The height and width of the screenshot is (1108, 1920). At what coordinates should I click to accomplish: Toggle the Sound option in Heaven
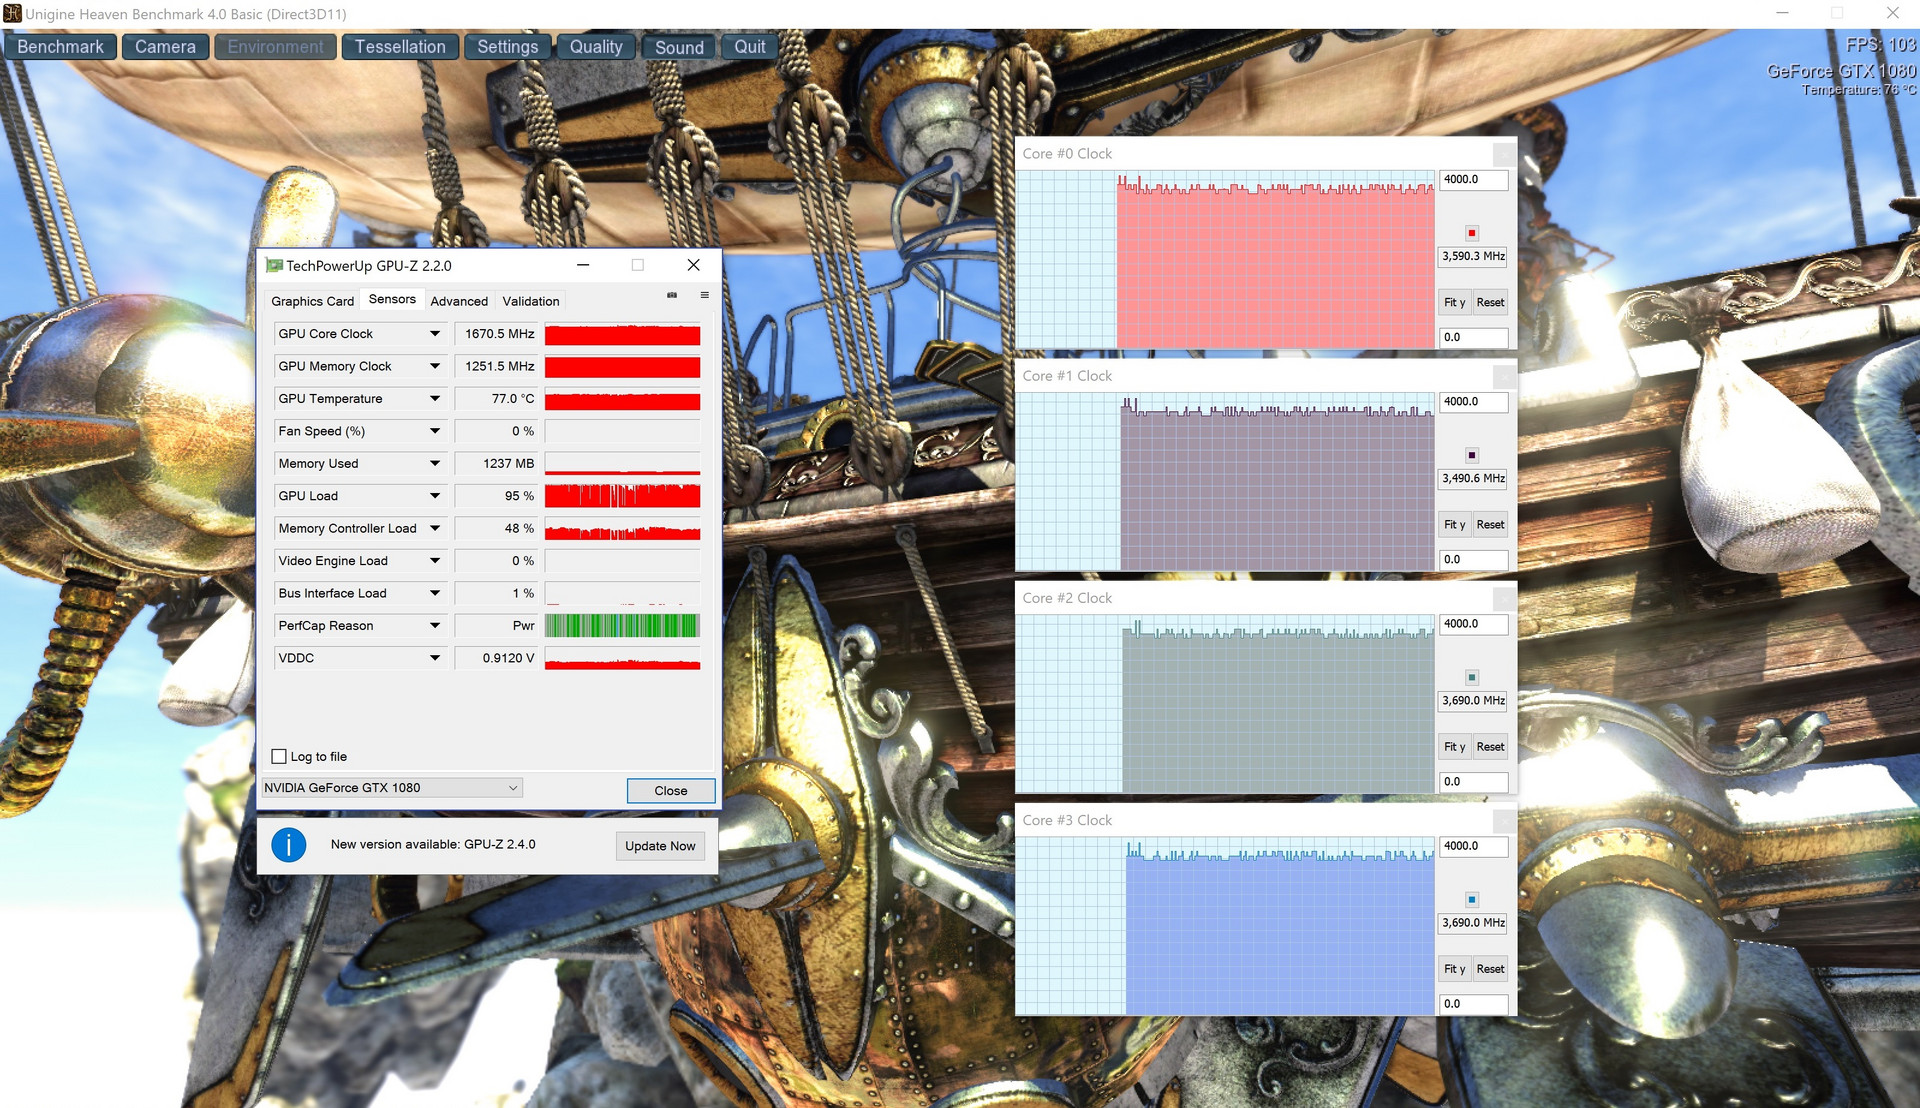(x=679, y=47)
